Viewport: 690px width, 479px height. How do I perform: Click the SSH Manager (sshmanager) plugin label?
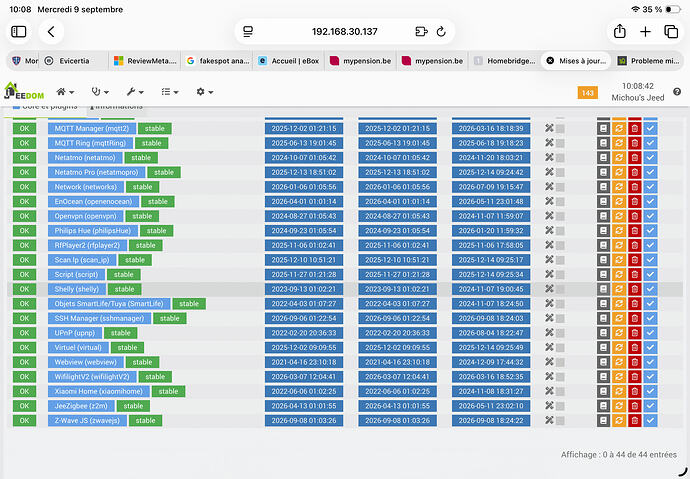[99, 318]
